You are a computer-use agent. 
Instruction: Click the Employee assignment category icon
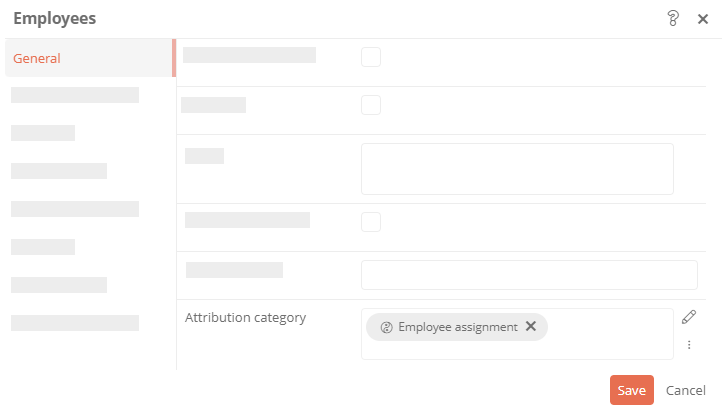click(386, 327)
